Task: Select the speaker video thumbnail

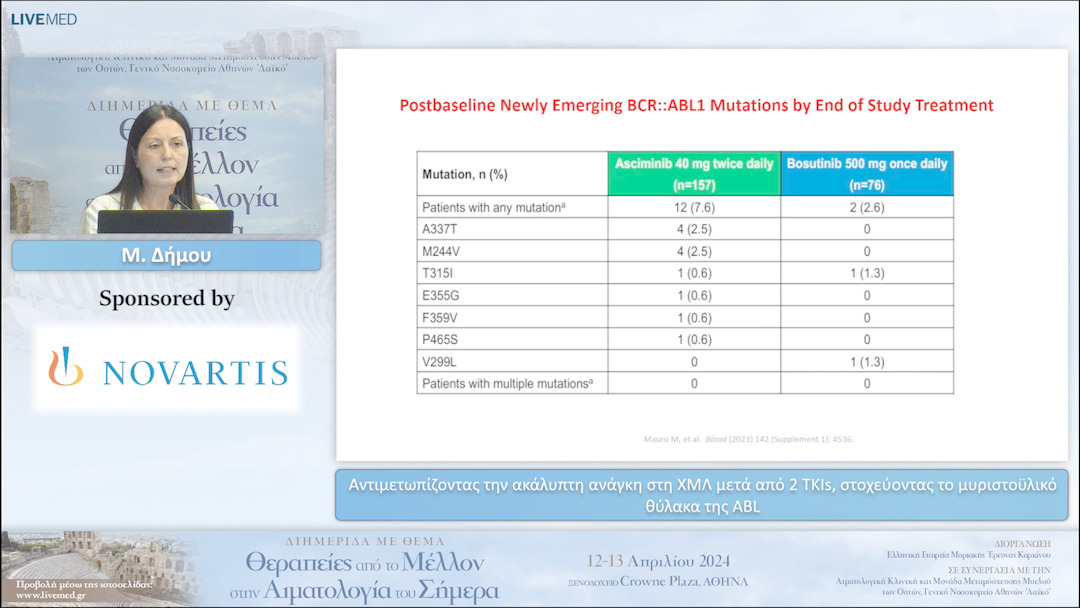Action: [166, 147]
